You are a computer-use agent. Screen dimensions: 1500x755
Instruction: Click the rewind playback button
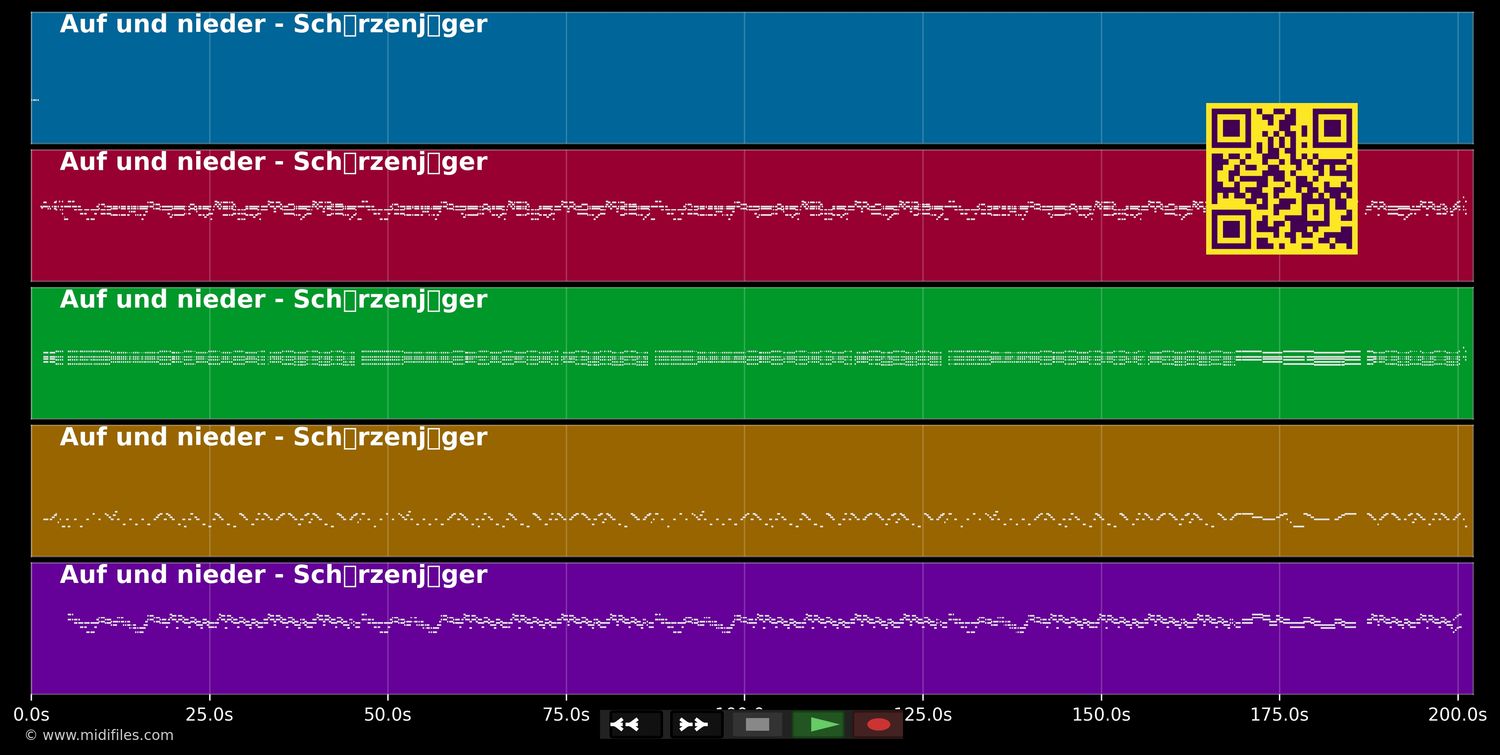click(636, 725)
